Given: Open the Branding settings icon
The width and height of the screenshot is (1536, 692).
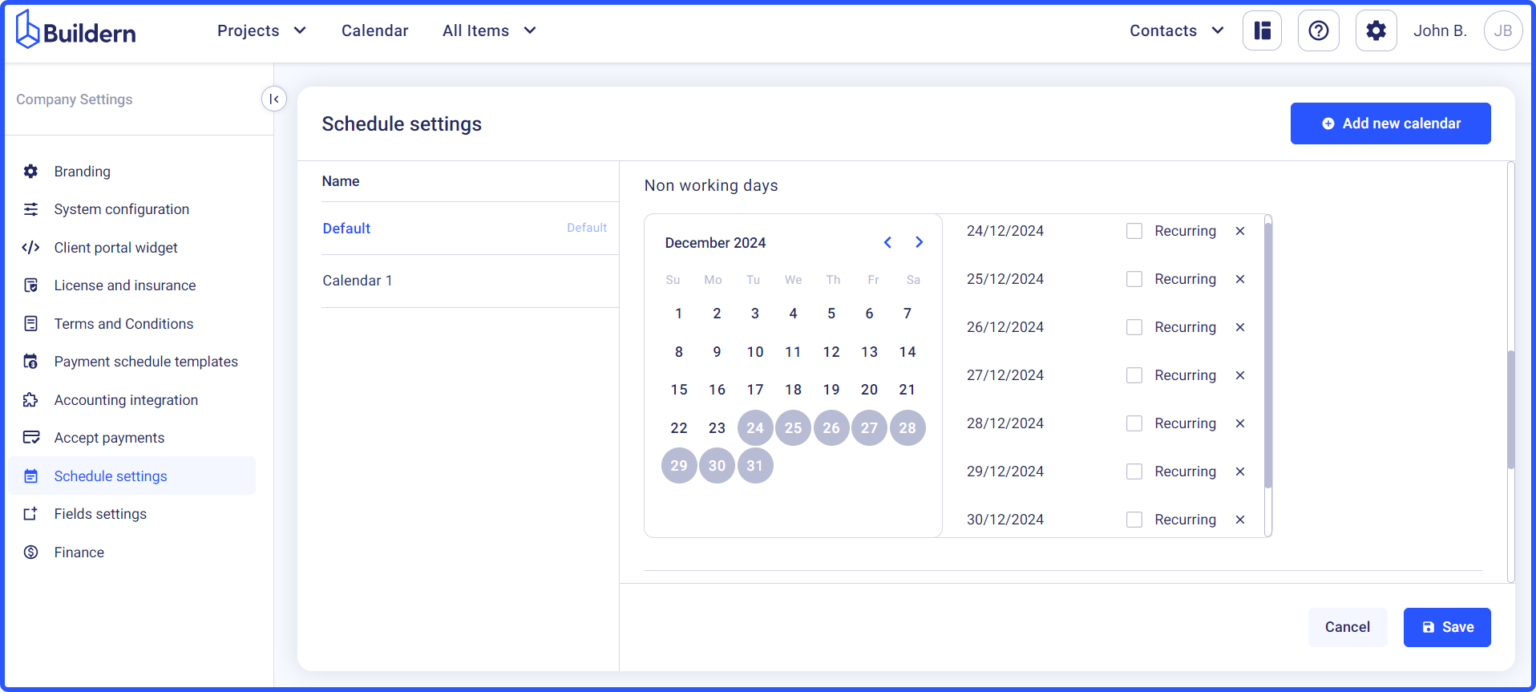Looking at the screenshot, I should point(33,171).
